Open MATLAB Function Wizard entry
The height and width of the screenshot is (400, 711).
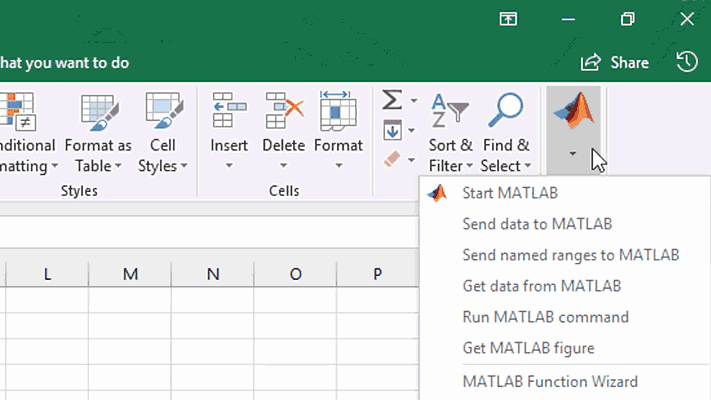click(549, 381)
